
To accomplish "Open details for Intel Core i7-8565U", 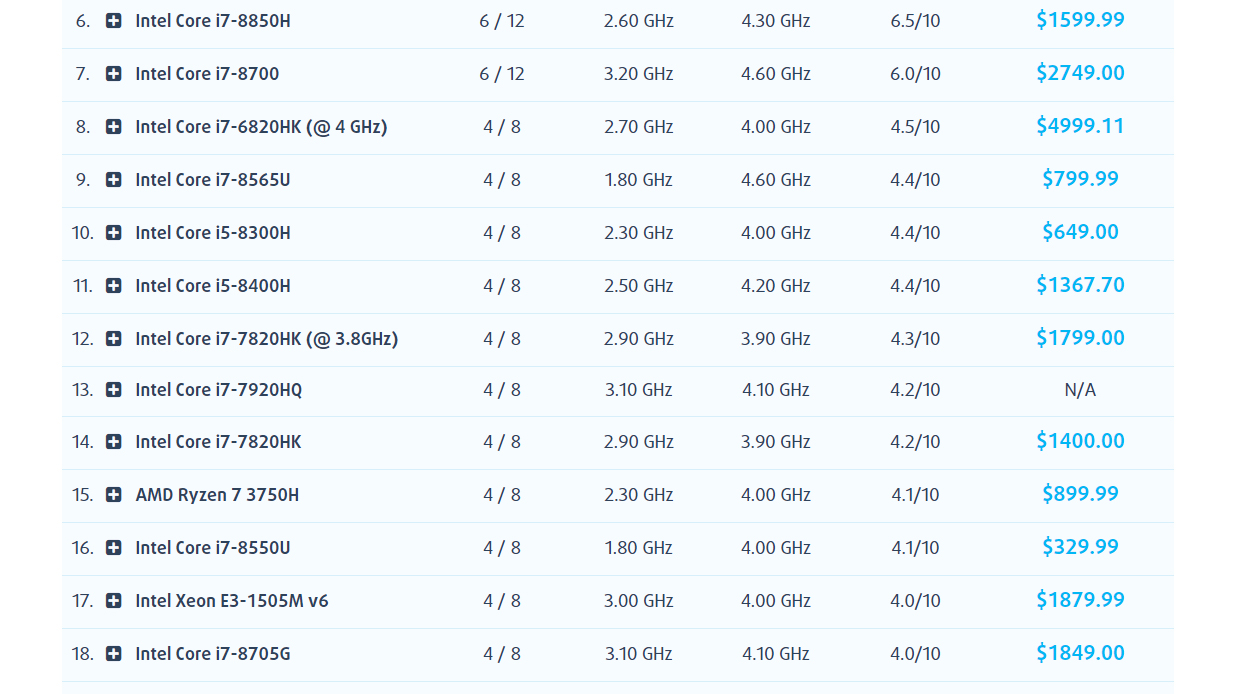I will click(x=113, y=180).
